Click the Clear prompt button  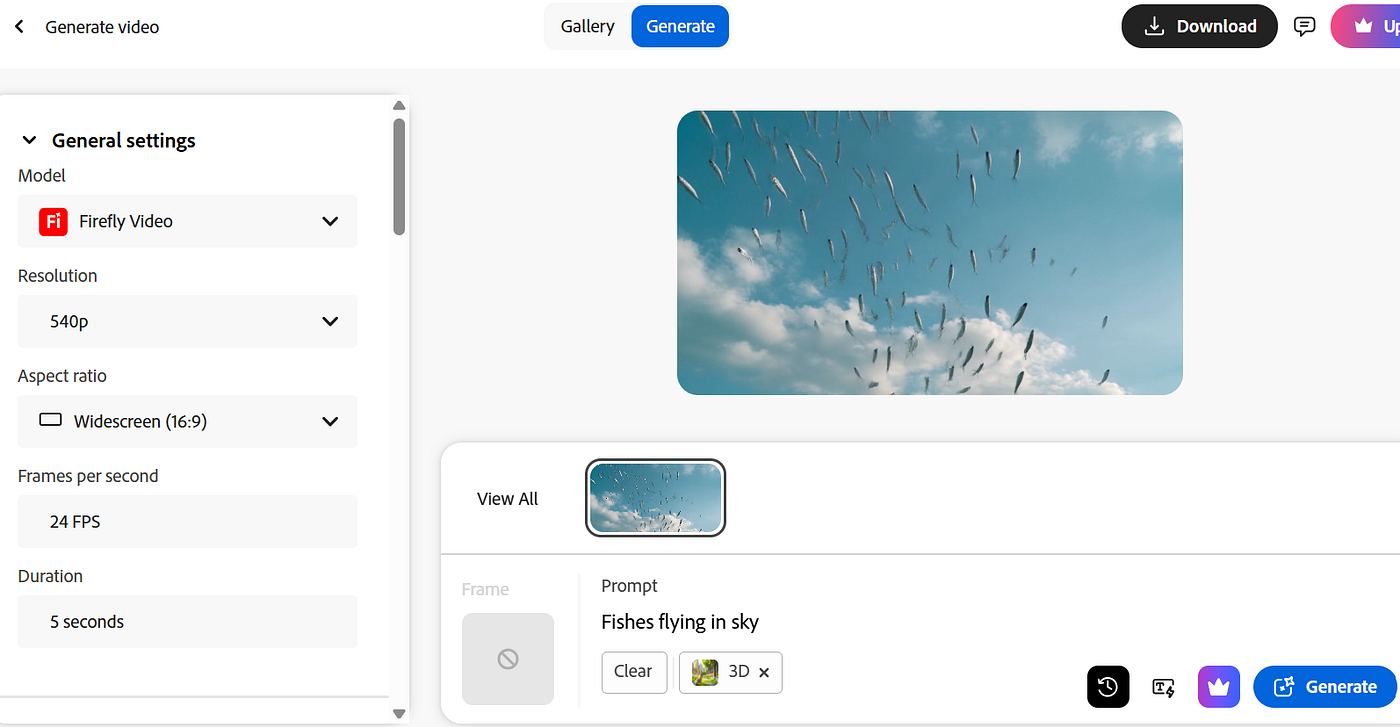(x=633, y=672)
